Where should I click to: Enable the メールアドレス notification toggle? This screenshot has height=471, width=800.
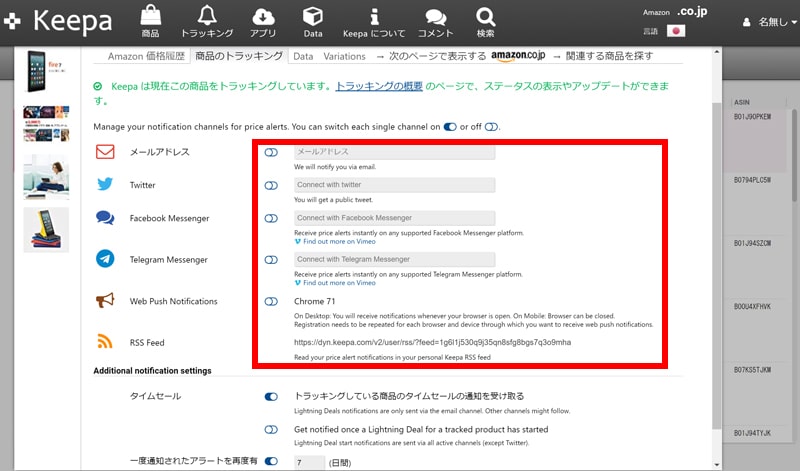pyautogui.click(x=271, y=152)
